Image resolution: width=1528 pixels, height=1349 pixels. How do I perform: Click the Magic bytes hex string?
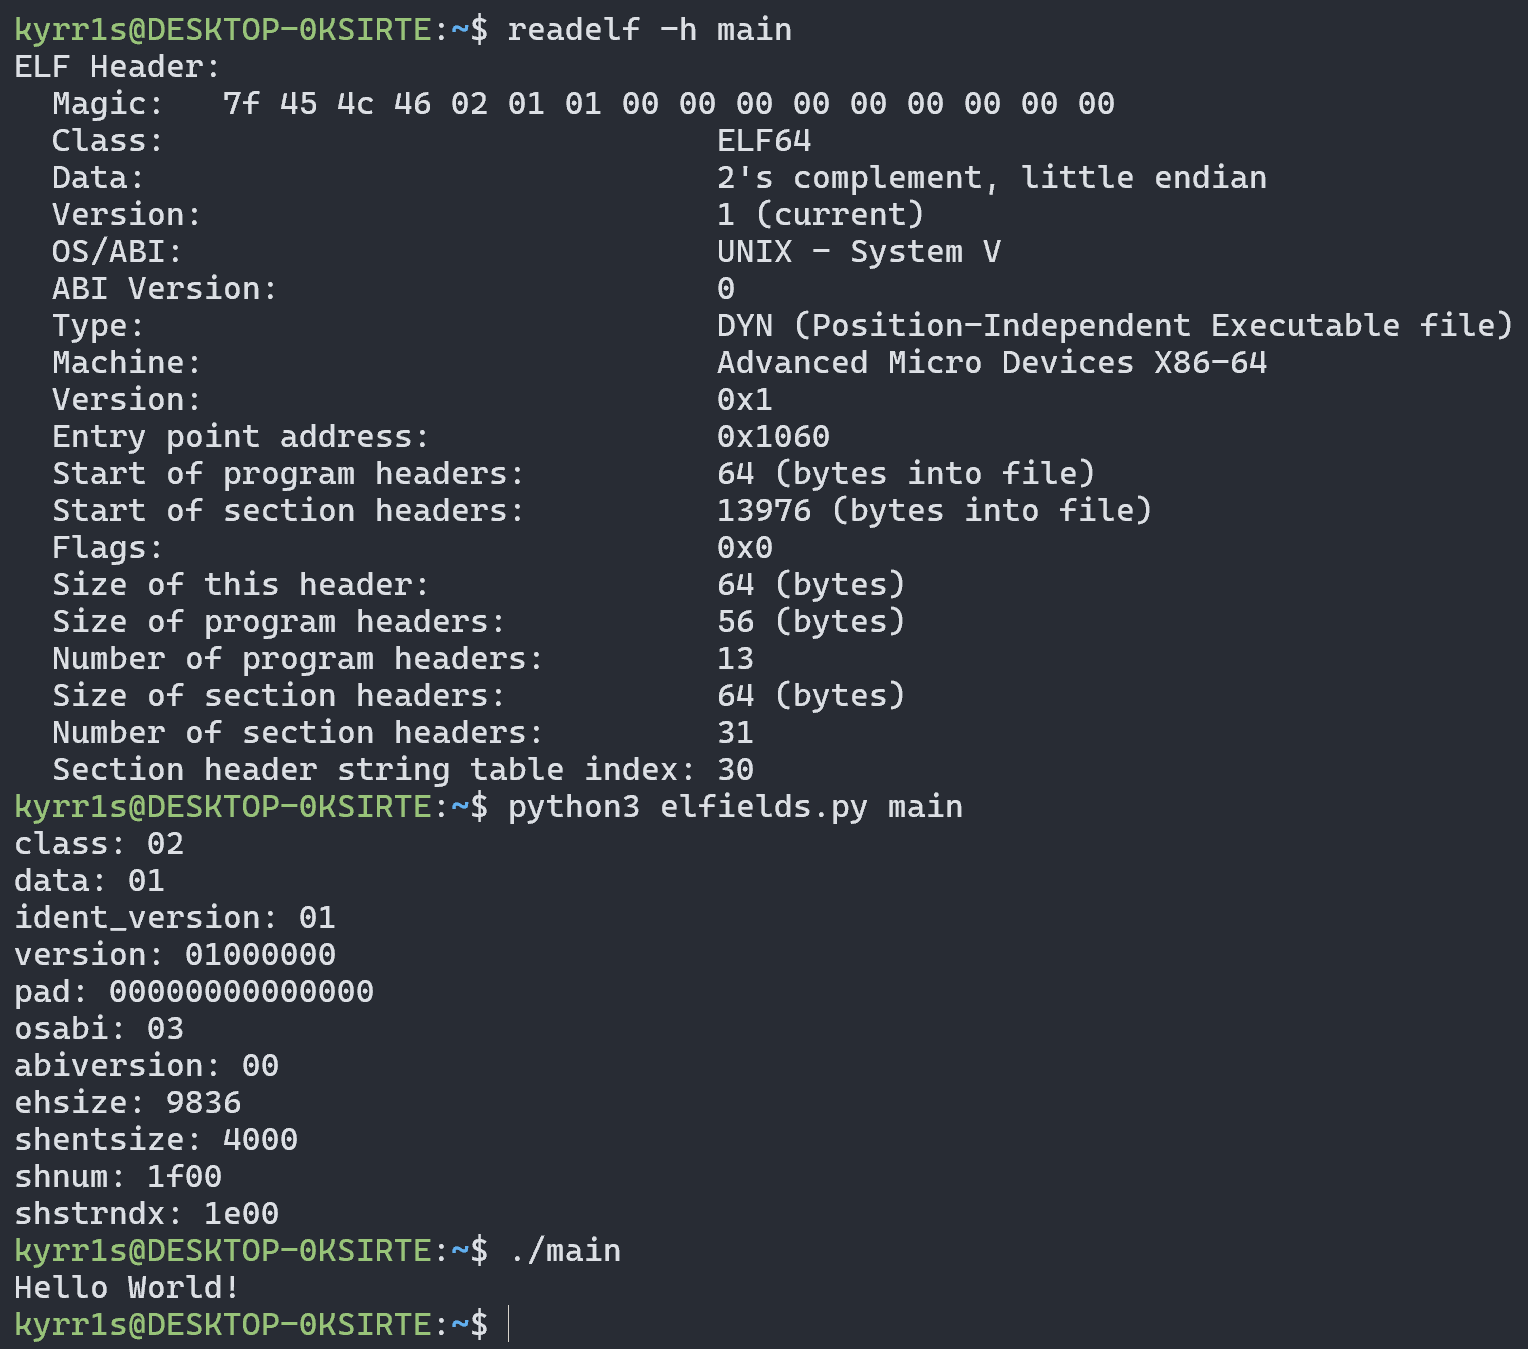pyautogui.click(x=668, y=104)
